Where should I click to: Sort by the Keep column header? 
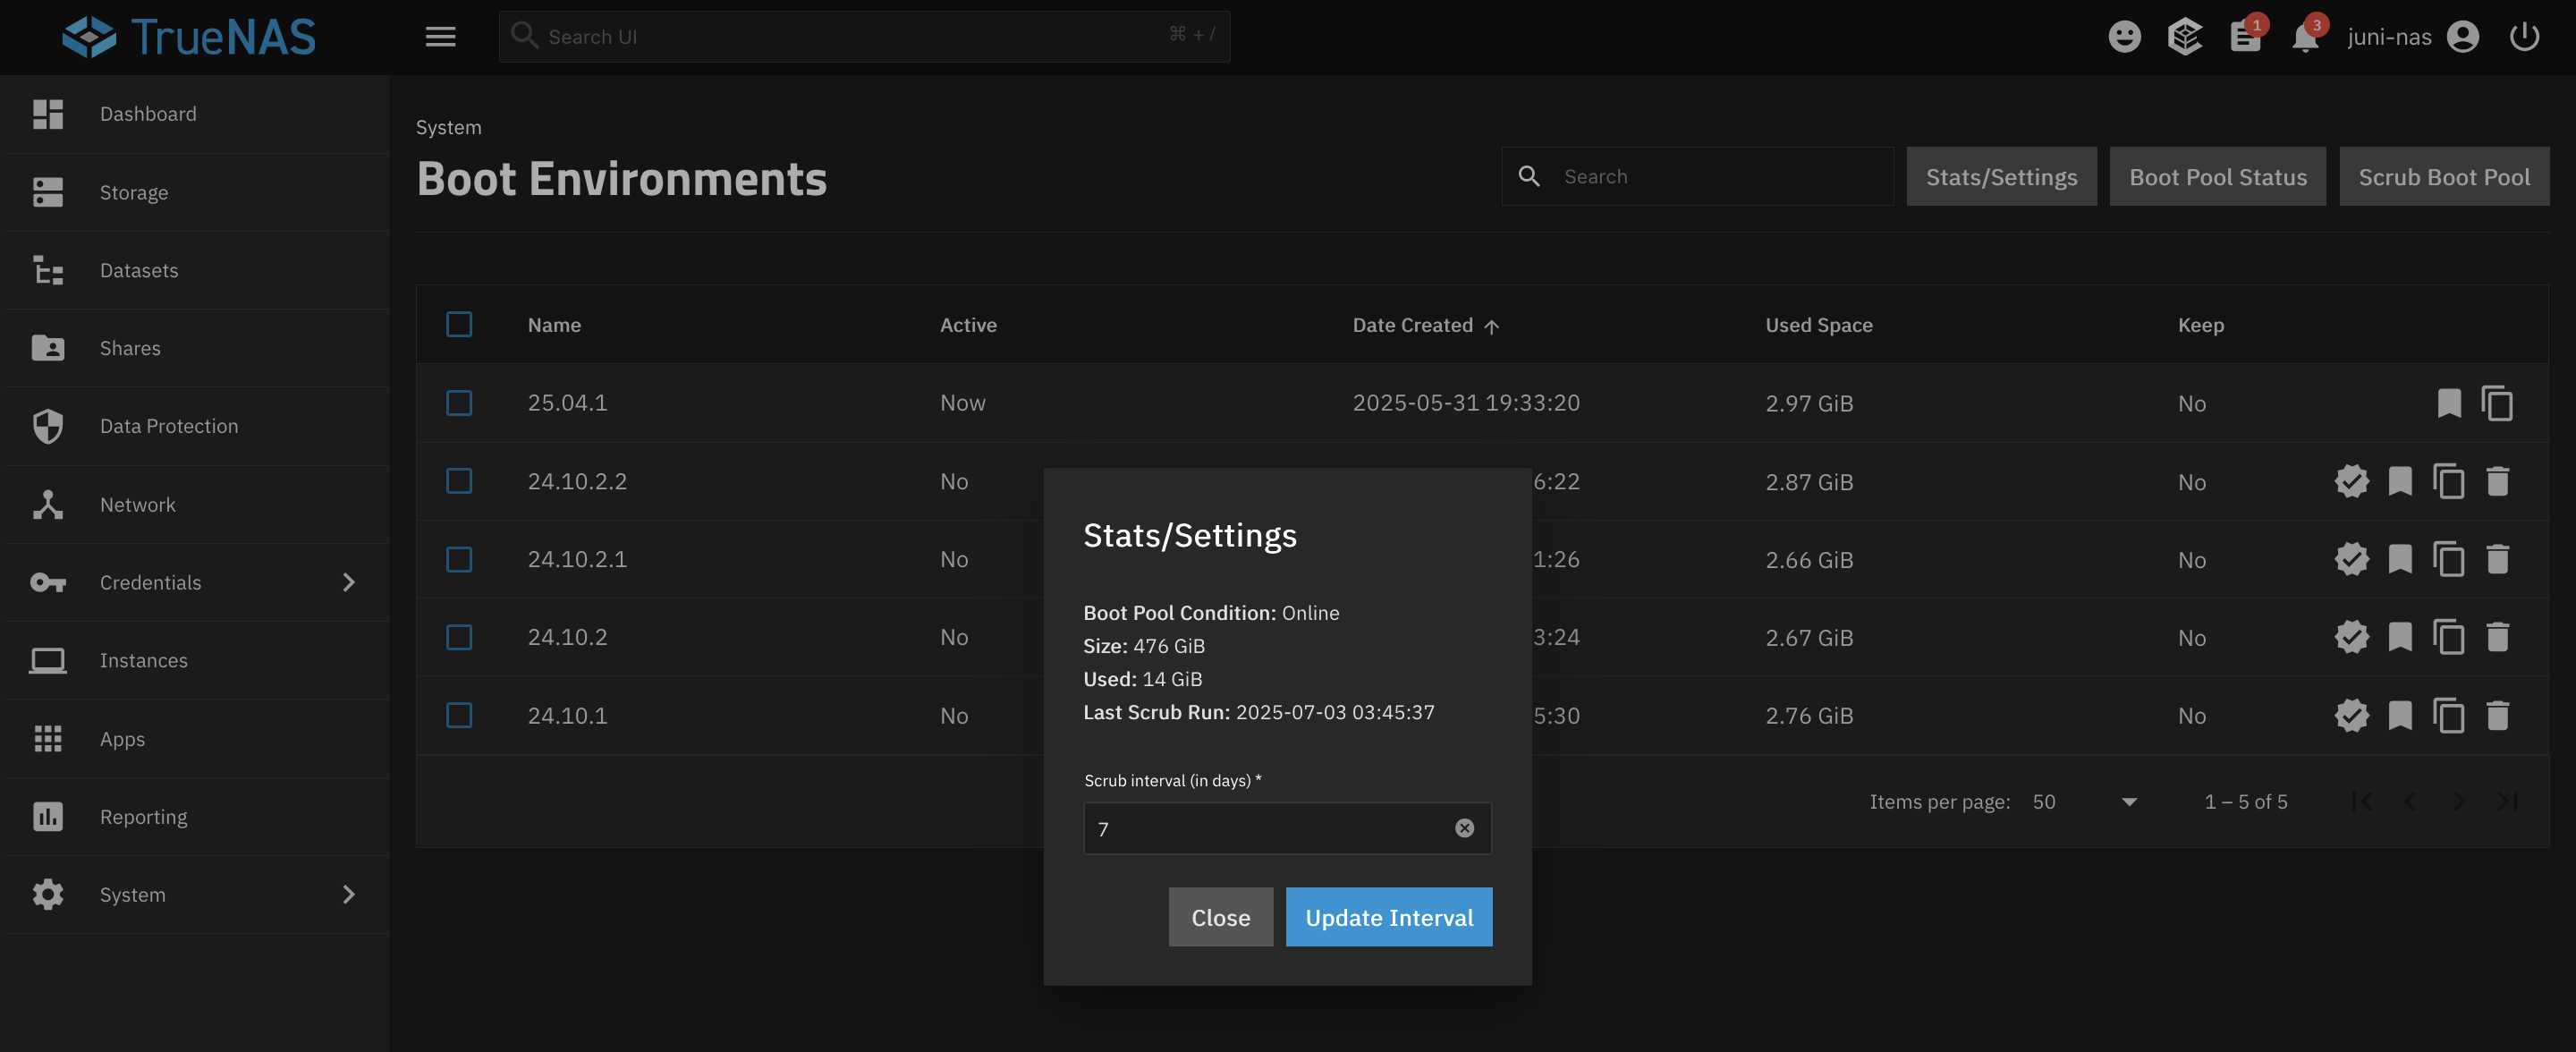(x=2201, y=325)
